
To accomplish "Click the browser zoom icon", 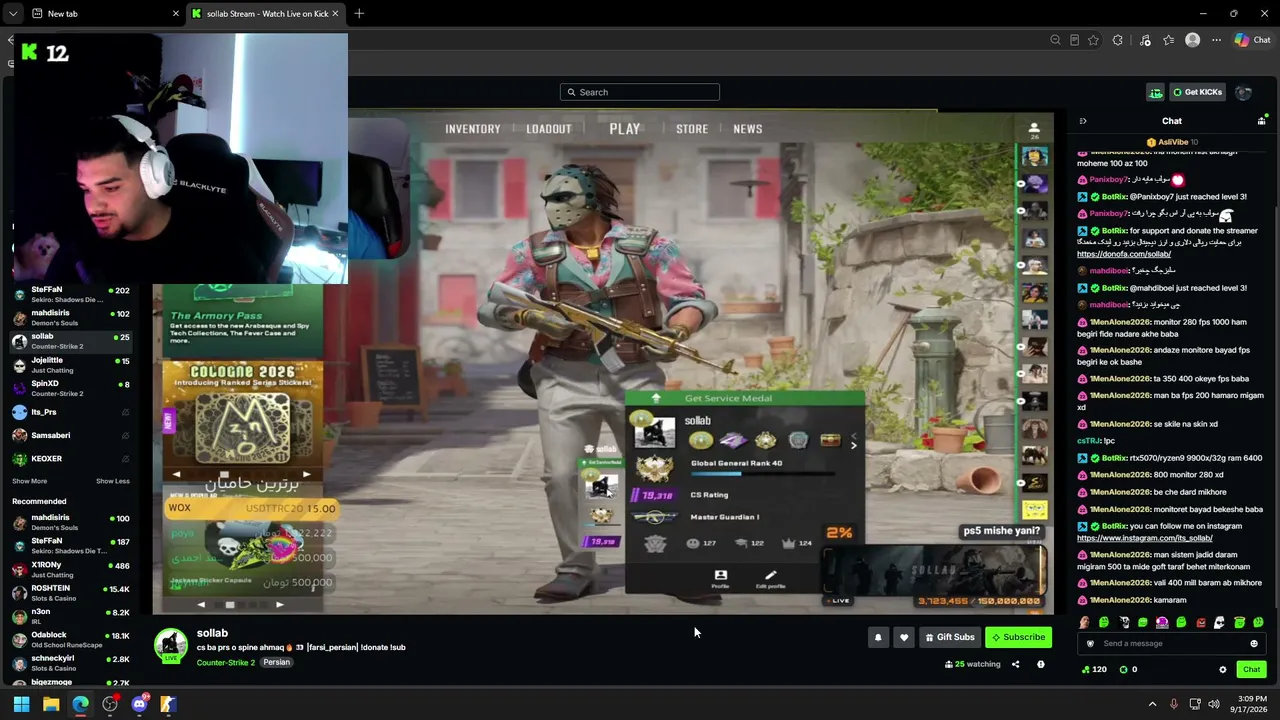I will point(1055,40).
